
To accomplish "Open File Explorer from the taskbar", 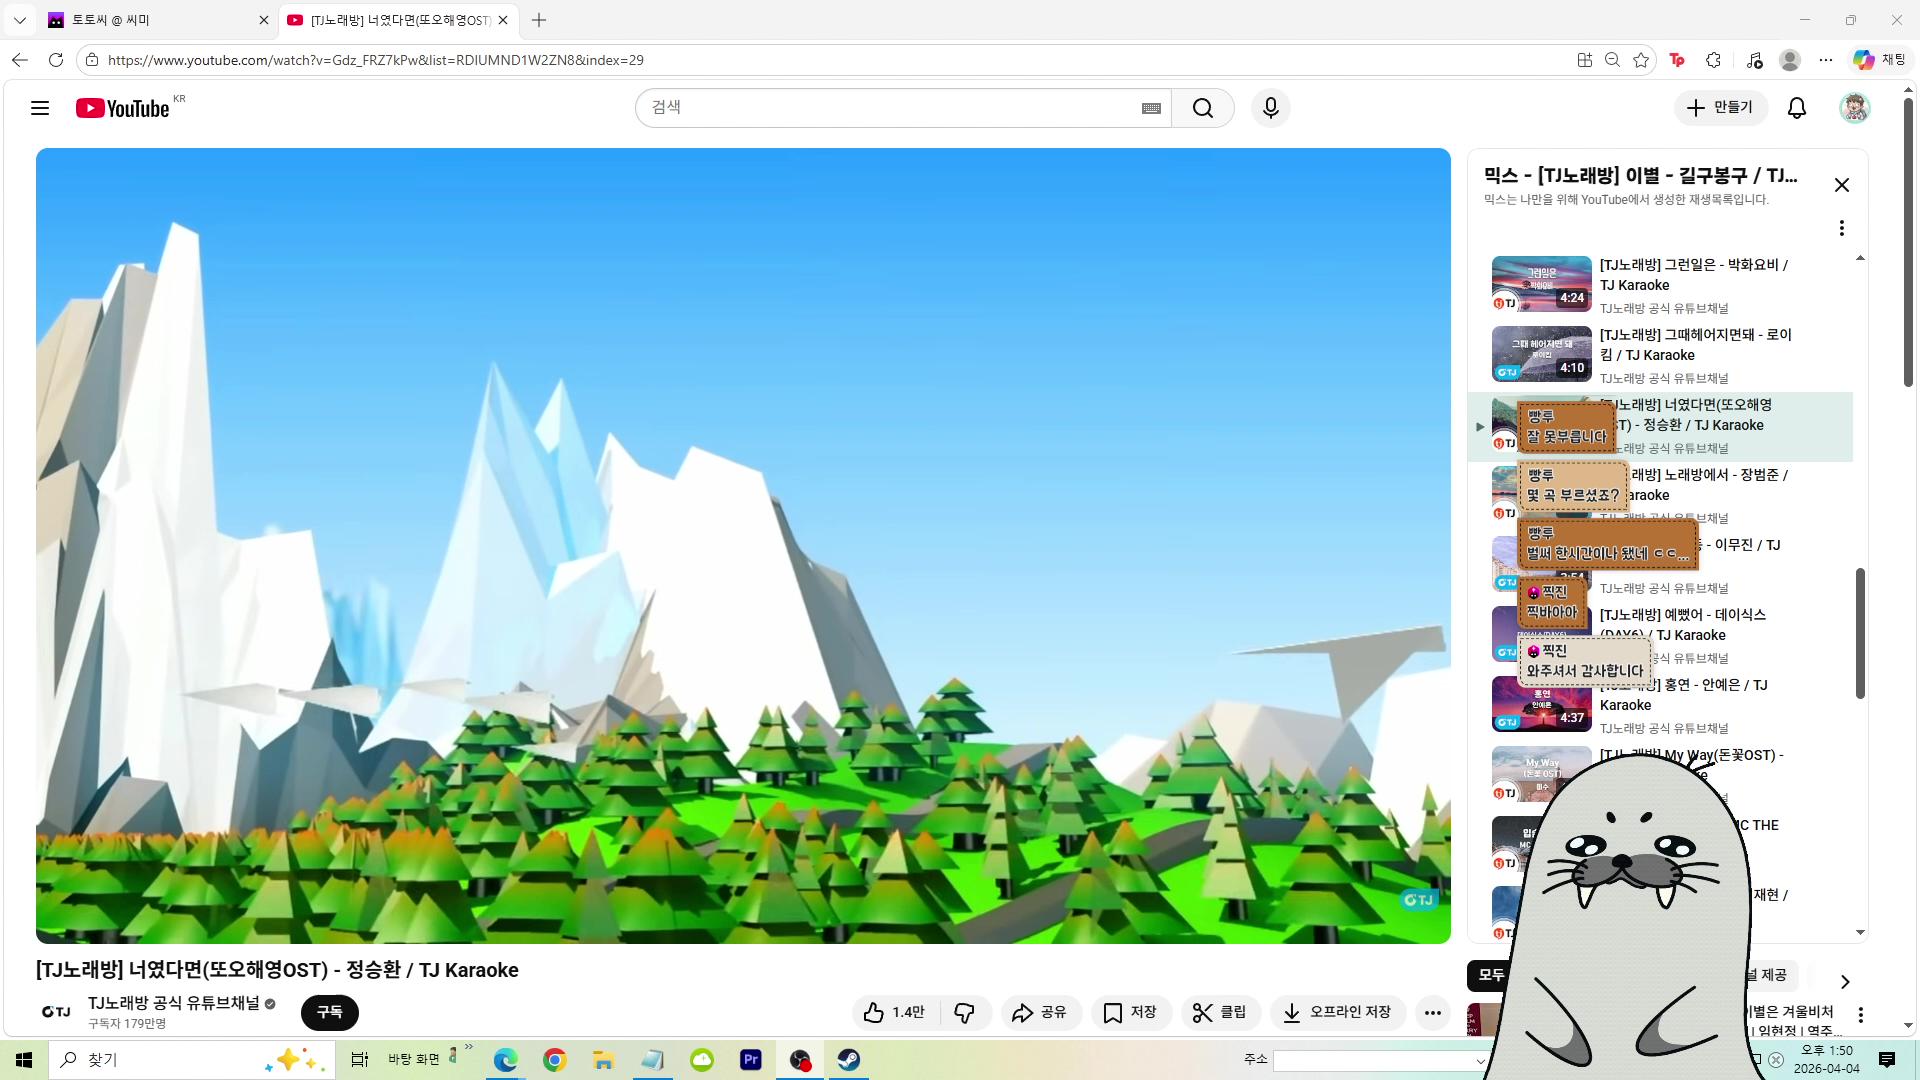I will tap(603, 1060).
